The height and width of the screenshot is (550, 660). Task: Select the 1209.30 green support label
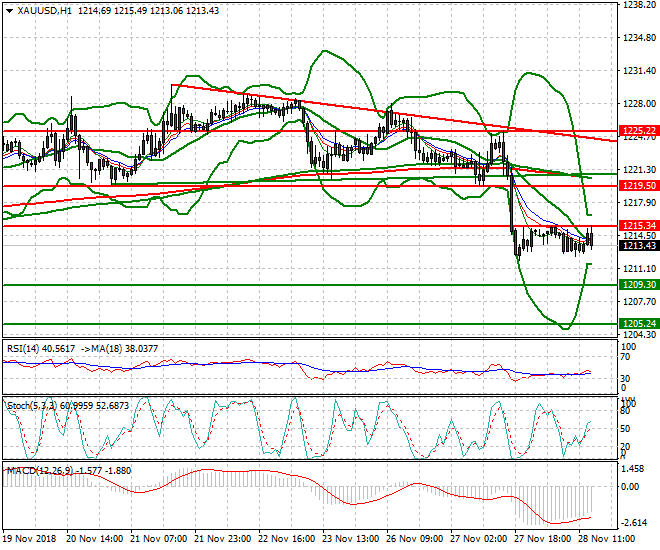click(639, 285)
